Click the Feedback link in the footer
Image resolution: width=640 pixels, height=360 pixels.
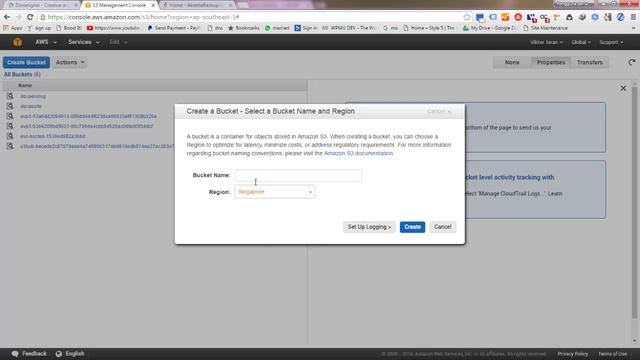34,354
